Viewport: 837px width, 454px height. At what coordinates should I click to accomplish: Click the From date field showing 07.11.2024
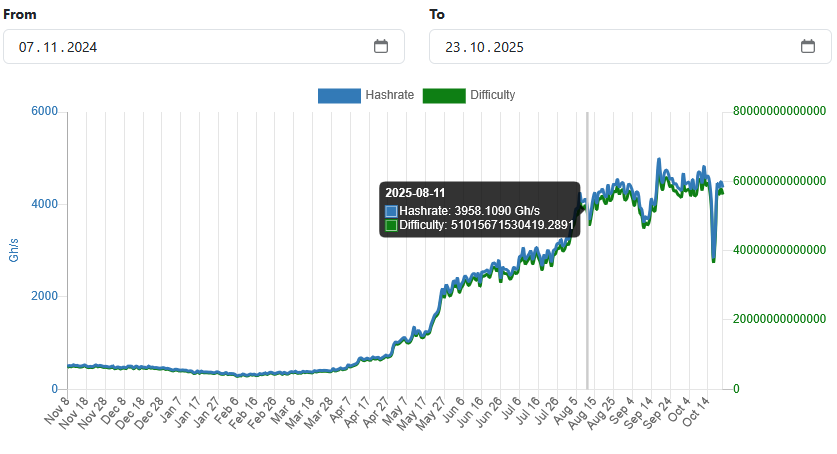[x=204, y=47]
